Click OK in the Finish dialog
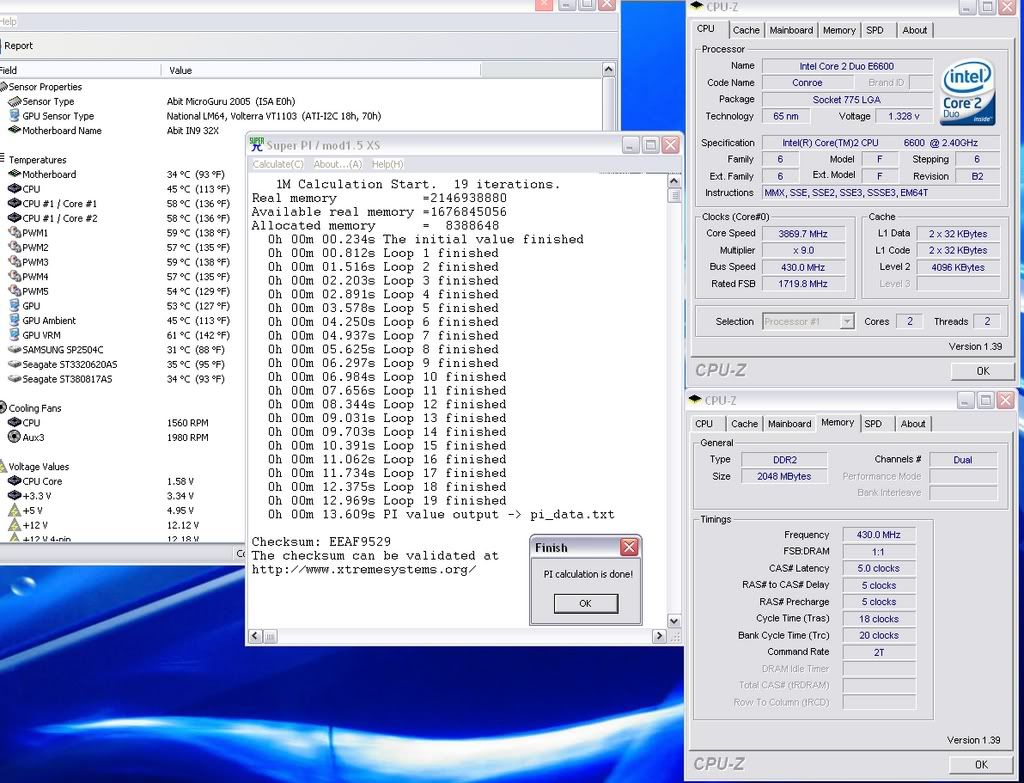1024x783 pixels. click(585, 603)
